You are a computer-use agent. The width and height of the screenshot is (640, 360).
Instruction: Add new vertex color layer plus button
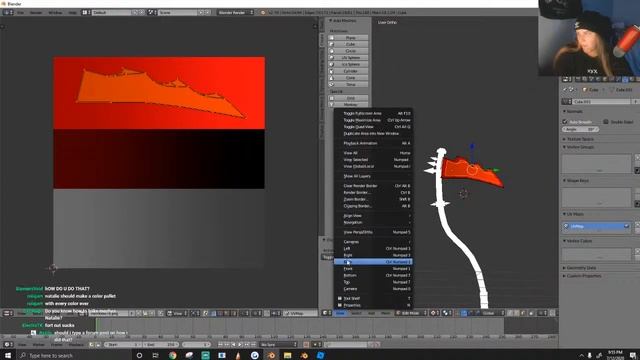pyautogui.click(x=637, y=251)
